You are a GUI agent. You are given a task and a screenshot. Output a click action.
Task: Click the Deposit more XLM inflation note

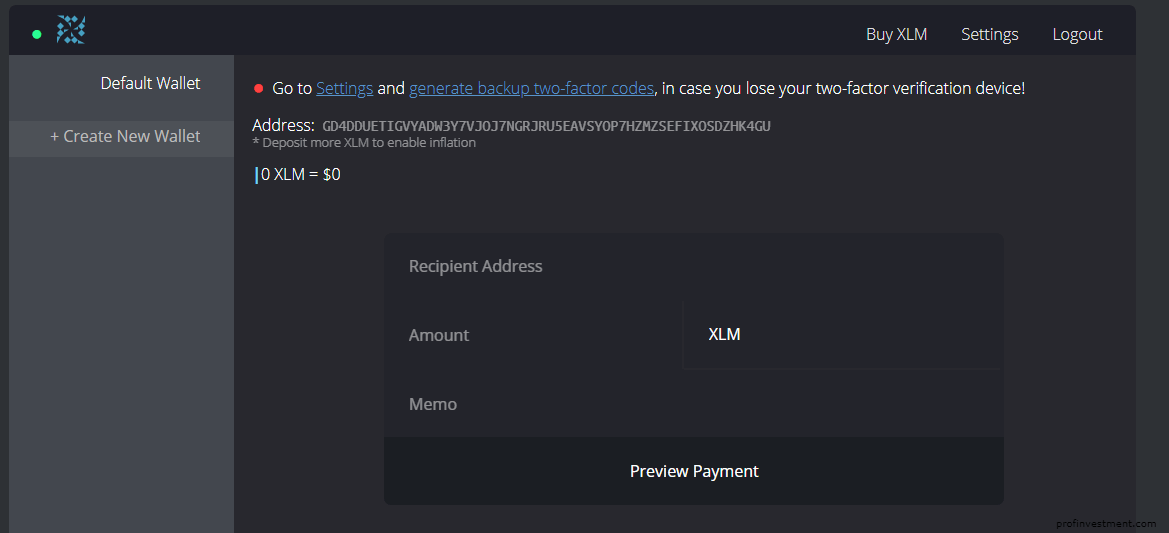click(x=364, y=142)
